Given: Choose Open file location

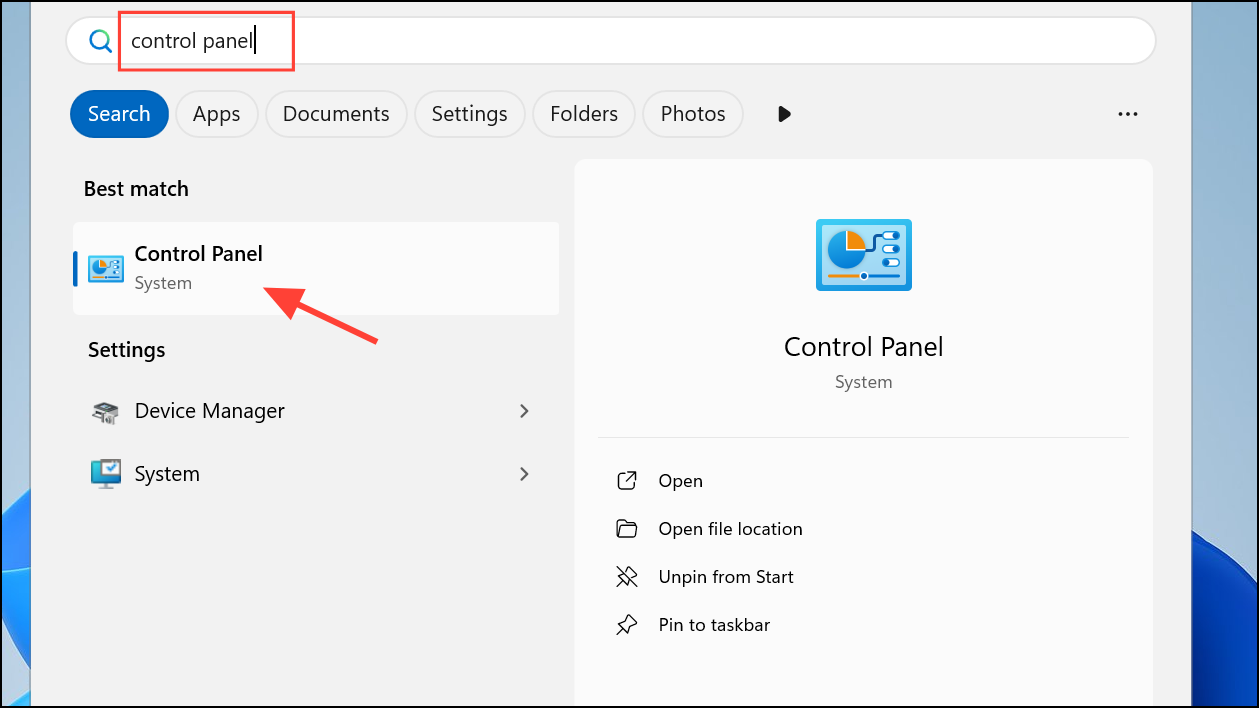Looking at the screenshot, I should click(730, 529).
